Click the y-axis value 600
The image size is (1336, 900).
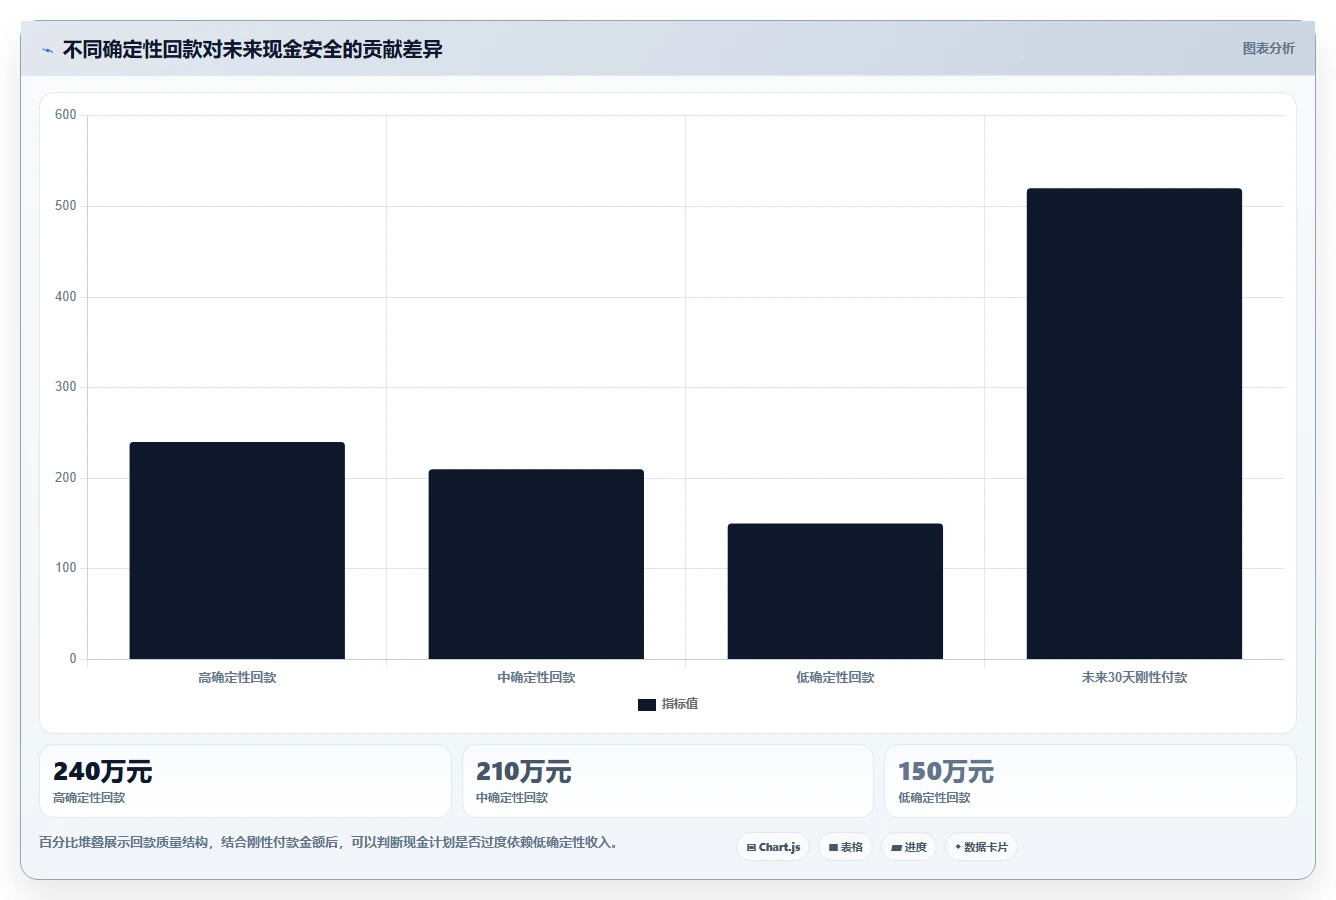66,115
